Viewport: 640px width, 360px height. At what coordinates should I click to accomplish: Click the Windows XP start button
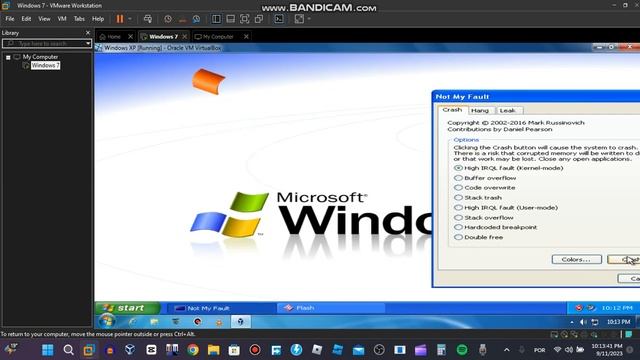click(x=127, y=308)
